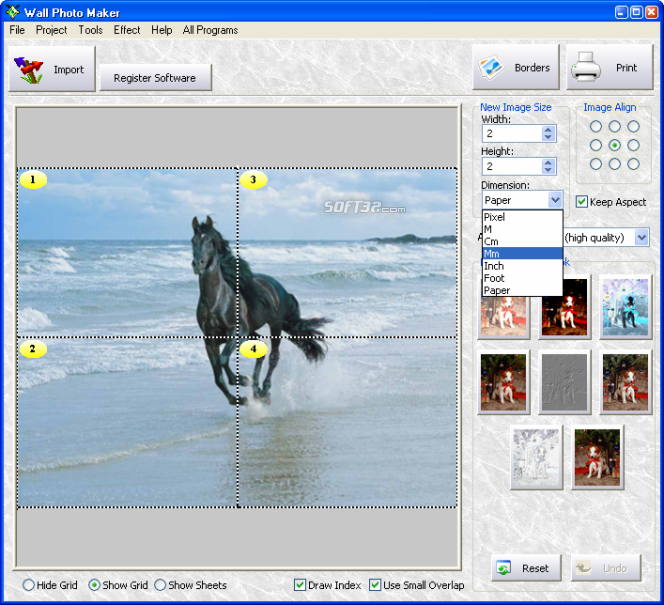Open the Help menu
The height and width of the screenshot is (605, 664).
click(162, 30)
